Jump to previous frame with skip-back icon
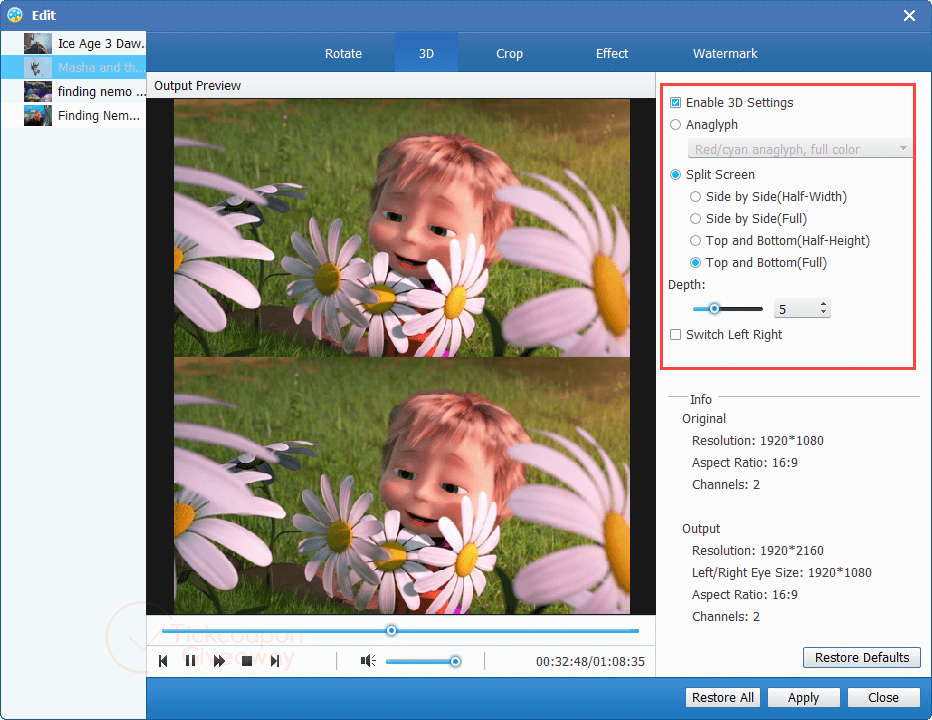The image size is (932, 720). (163, 661)
